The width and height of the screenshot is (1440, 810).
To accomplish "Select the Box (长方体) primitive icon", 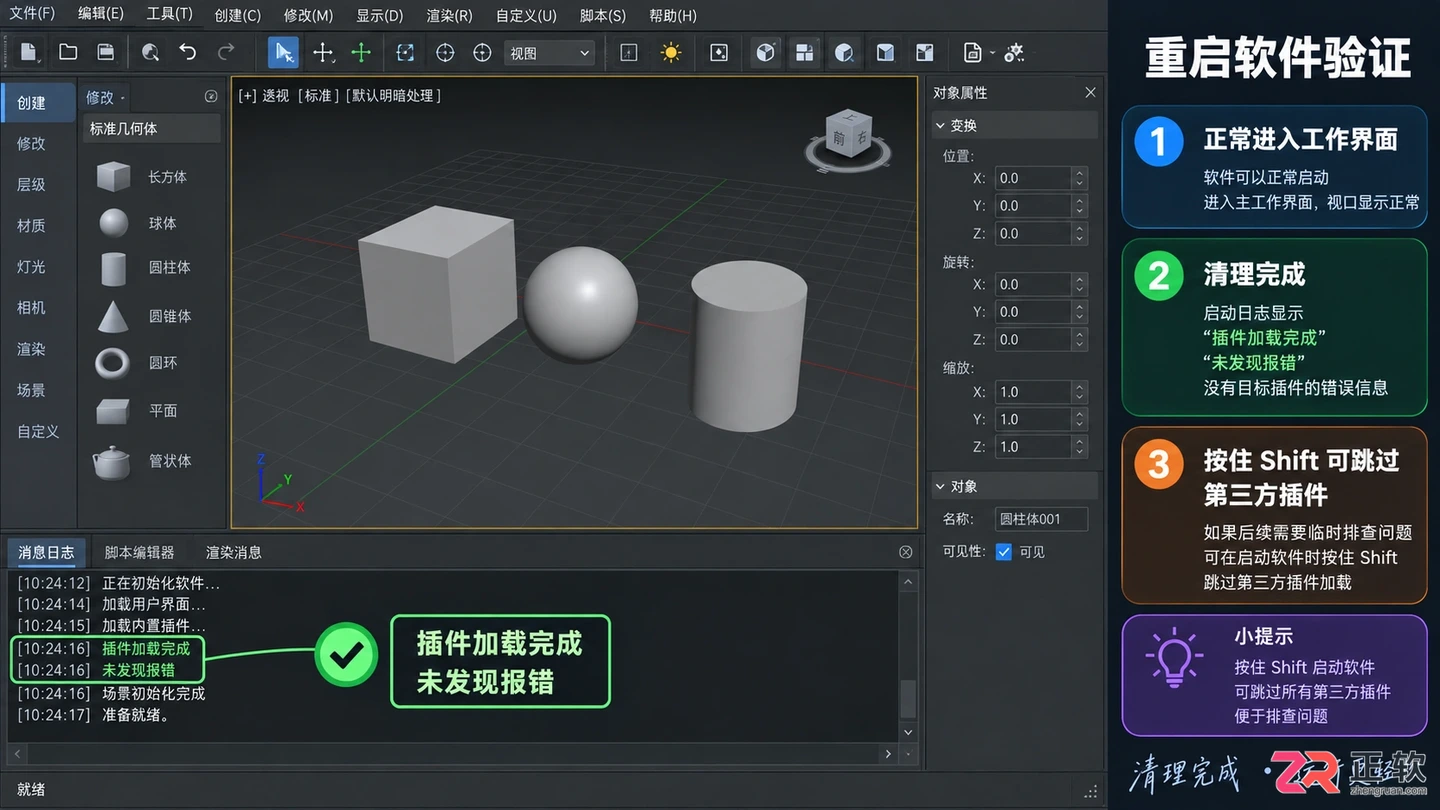I will tap(113, 177).
